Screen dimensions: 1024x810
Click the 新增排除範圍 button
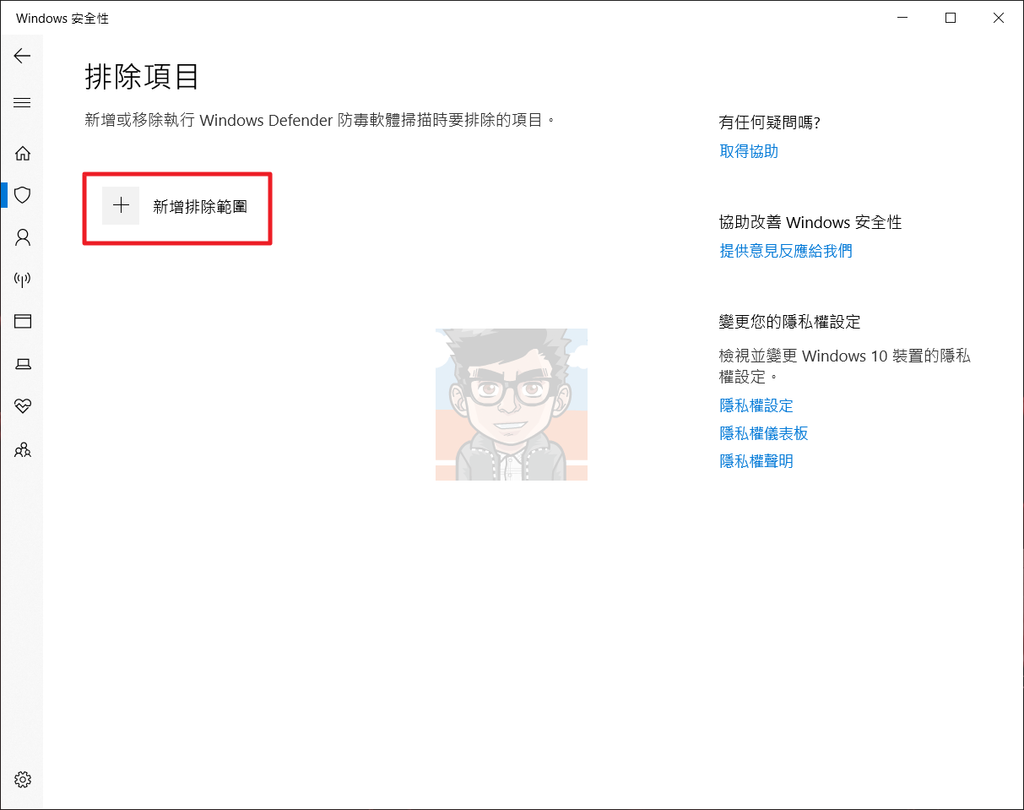click(x=177, y=207)
